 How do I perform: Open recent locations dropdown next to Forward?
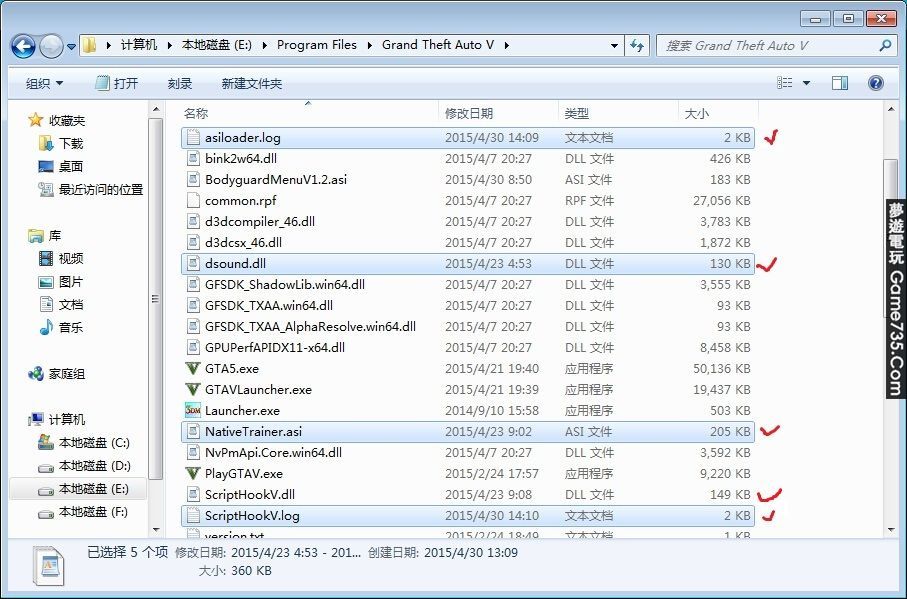pos(71,46)
